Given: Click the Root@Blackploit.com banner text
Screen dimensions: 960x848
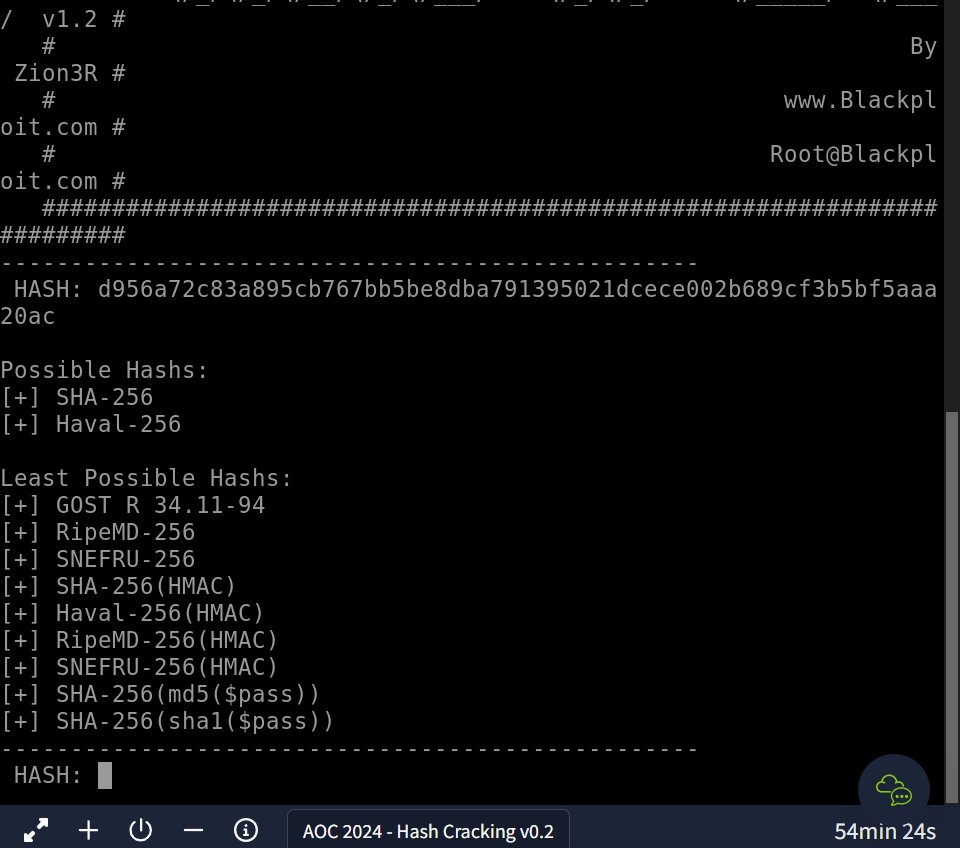Looking at the screenshot, I should pos(852,154).
